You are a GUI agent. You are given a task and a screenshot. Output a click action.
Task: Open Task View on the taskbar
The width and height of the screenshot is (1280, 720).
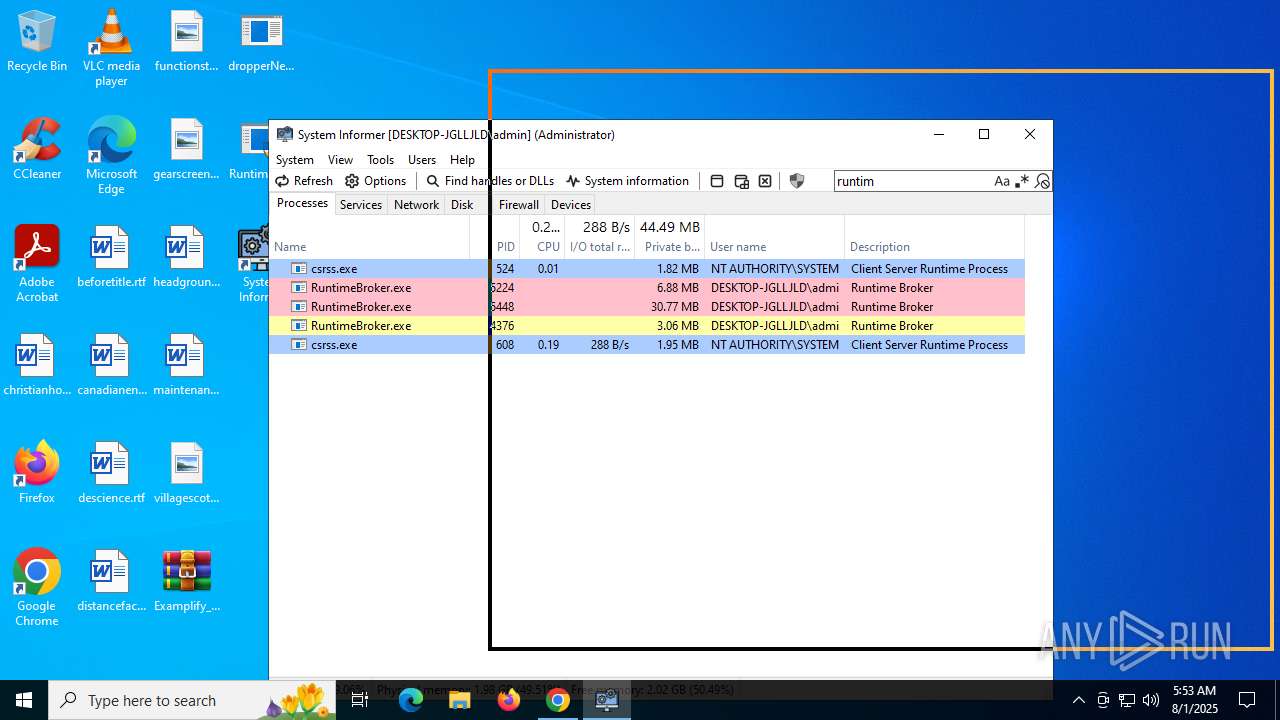coord(360,700)
